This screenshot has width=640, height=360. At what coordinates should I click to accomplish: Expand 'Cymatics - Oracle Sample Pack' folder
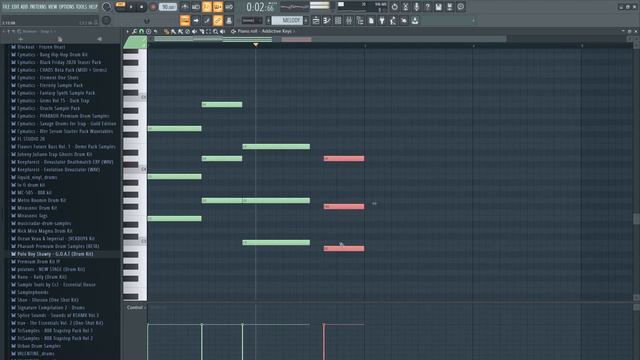pos(49,108)
